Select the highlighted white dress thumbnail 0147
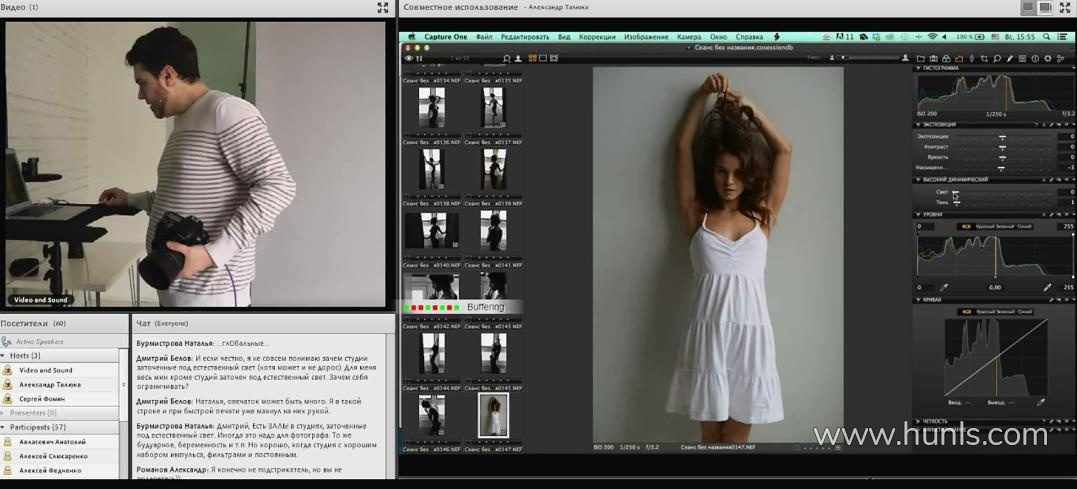The image size is (1077, 489). (x=492, y=415)
